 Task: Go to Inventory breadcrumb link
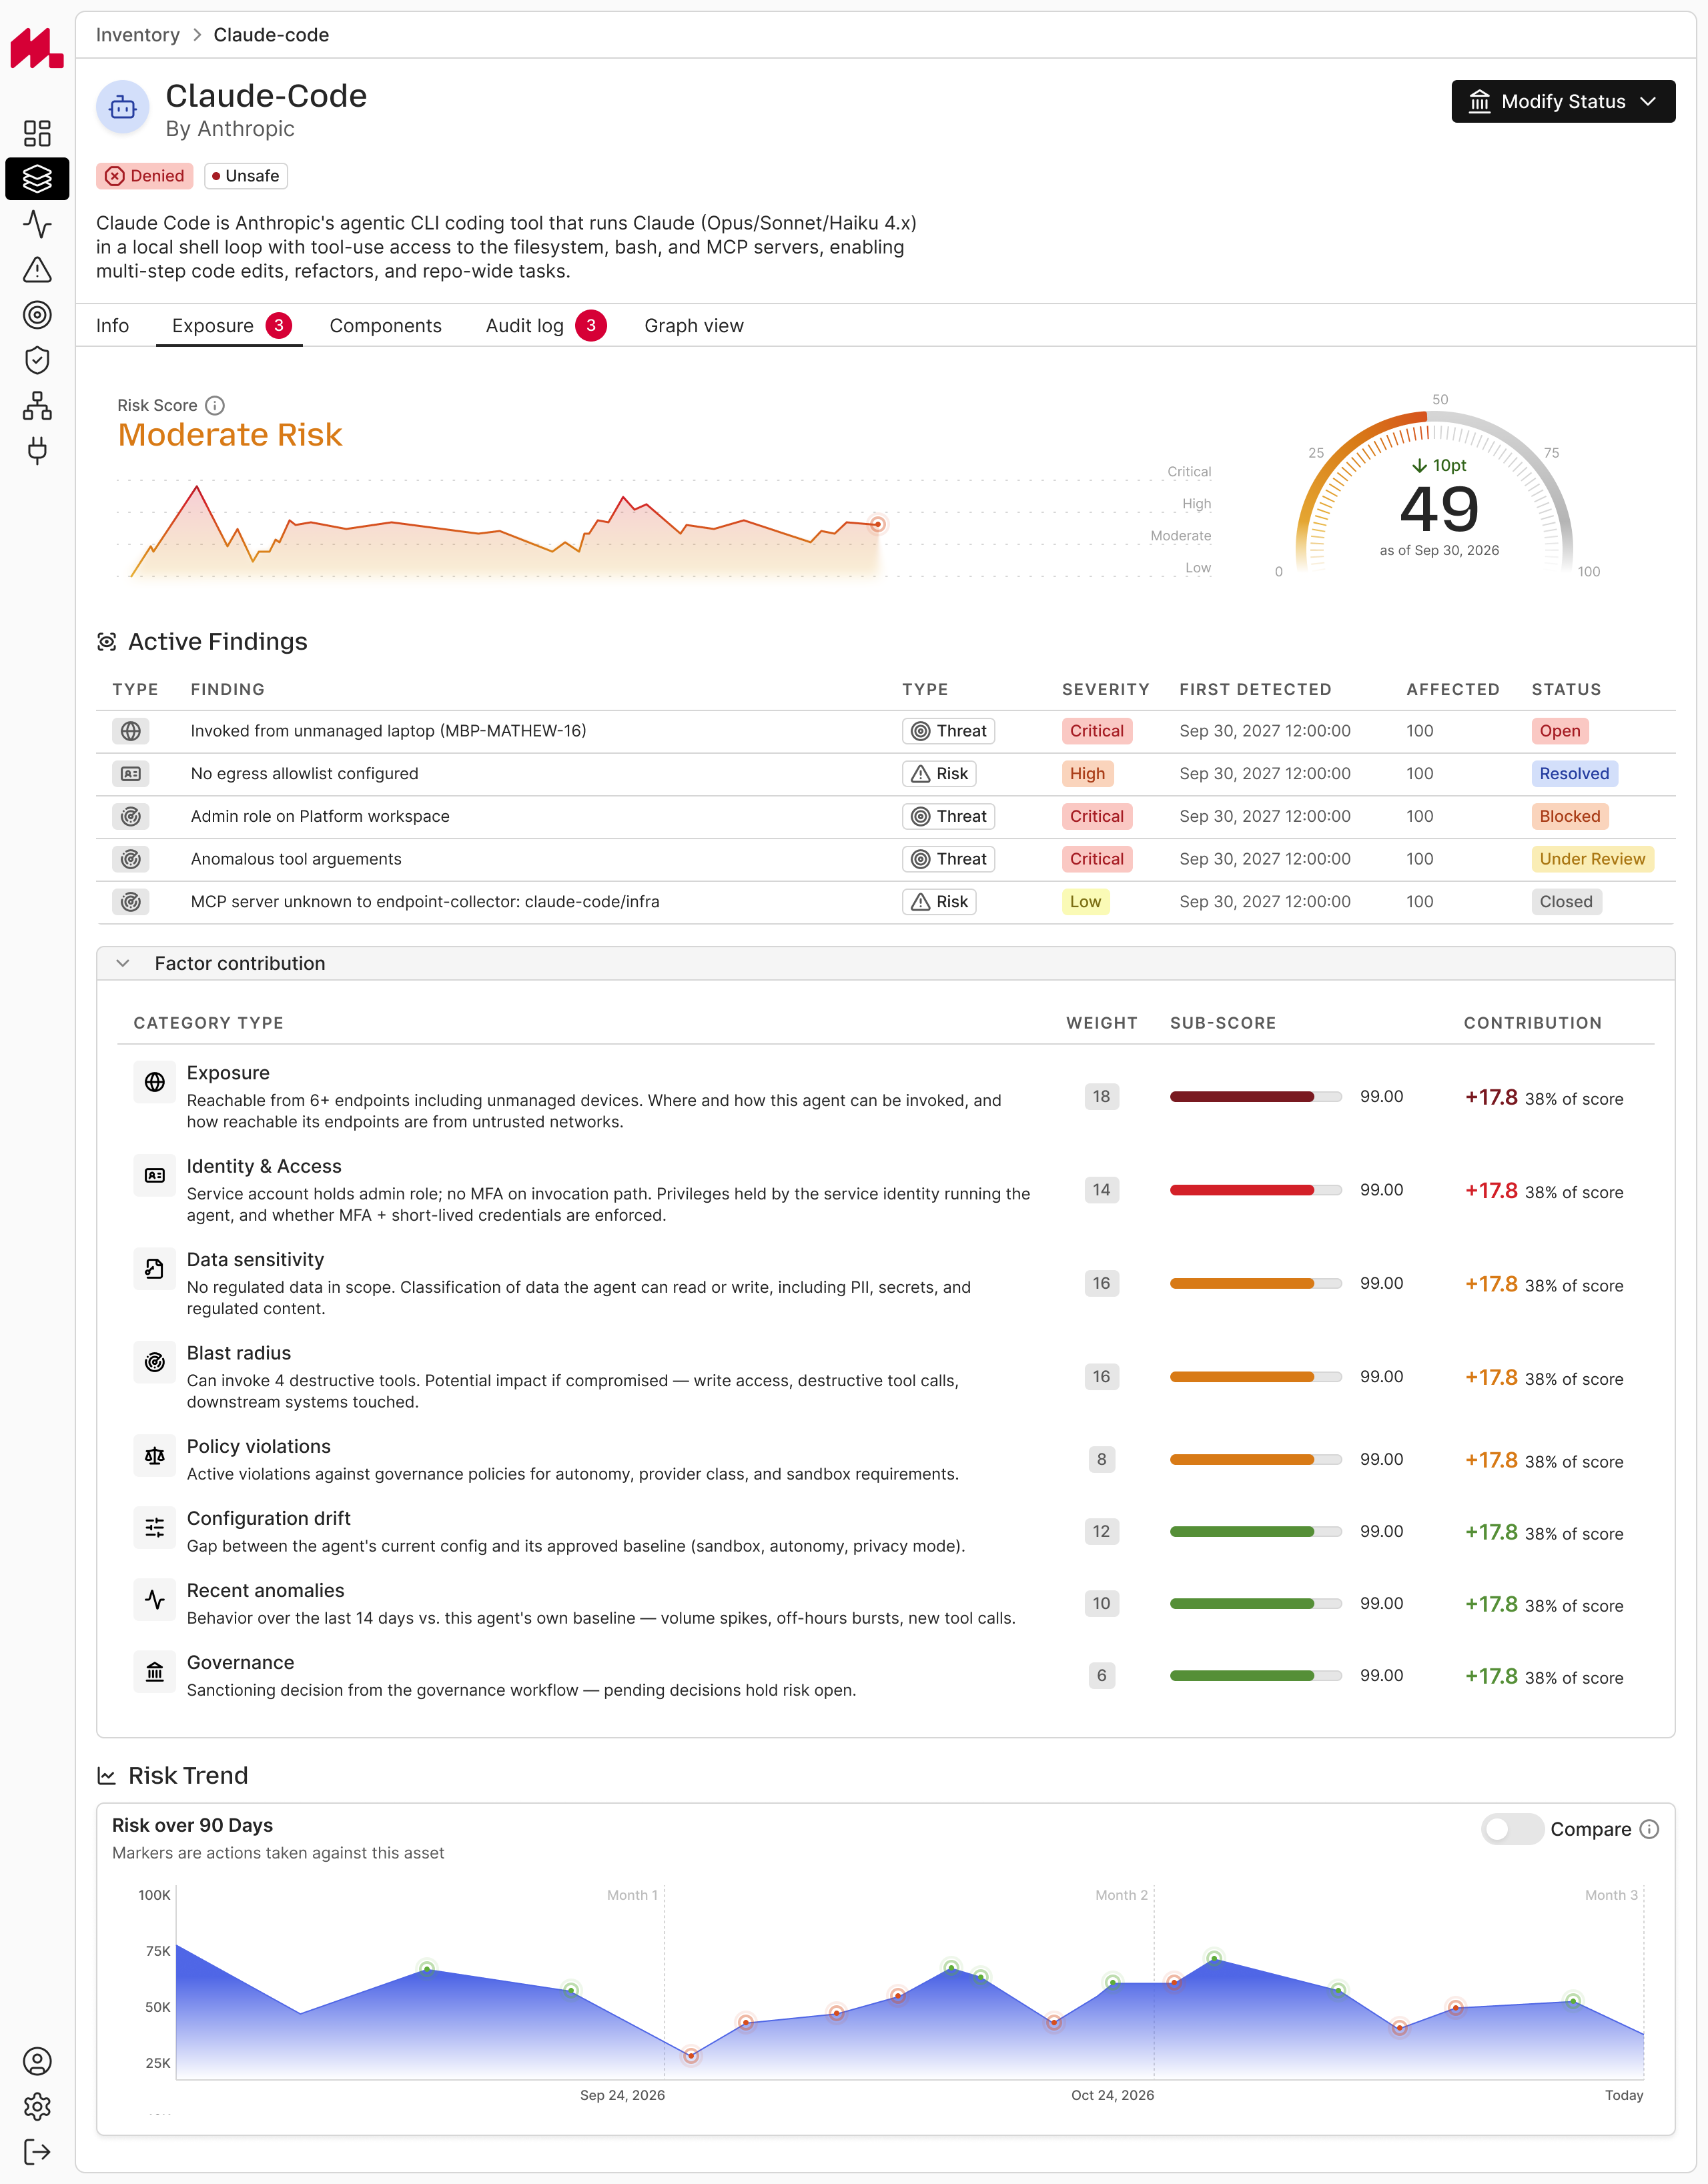point(138,35)
